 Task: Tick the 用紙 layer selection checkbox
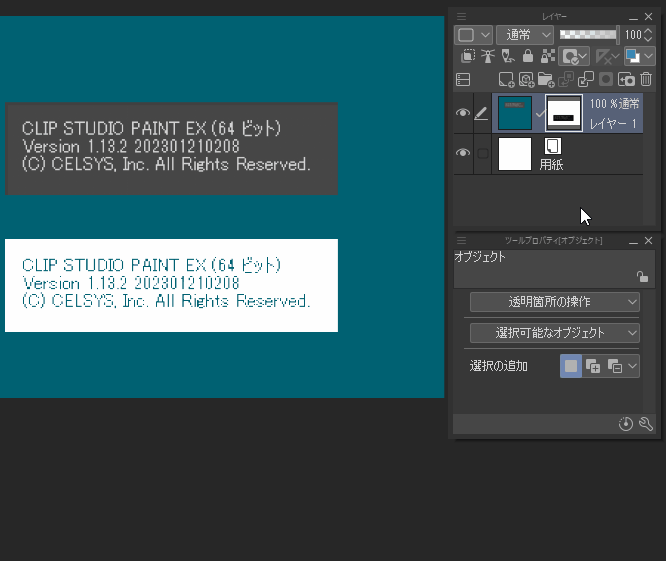[483, 153]
